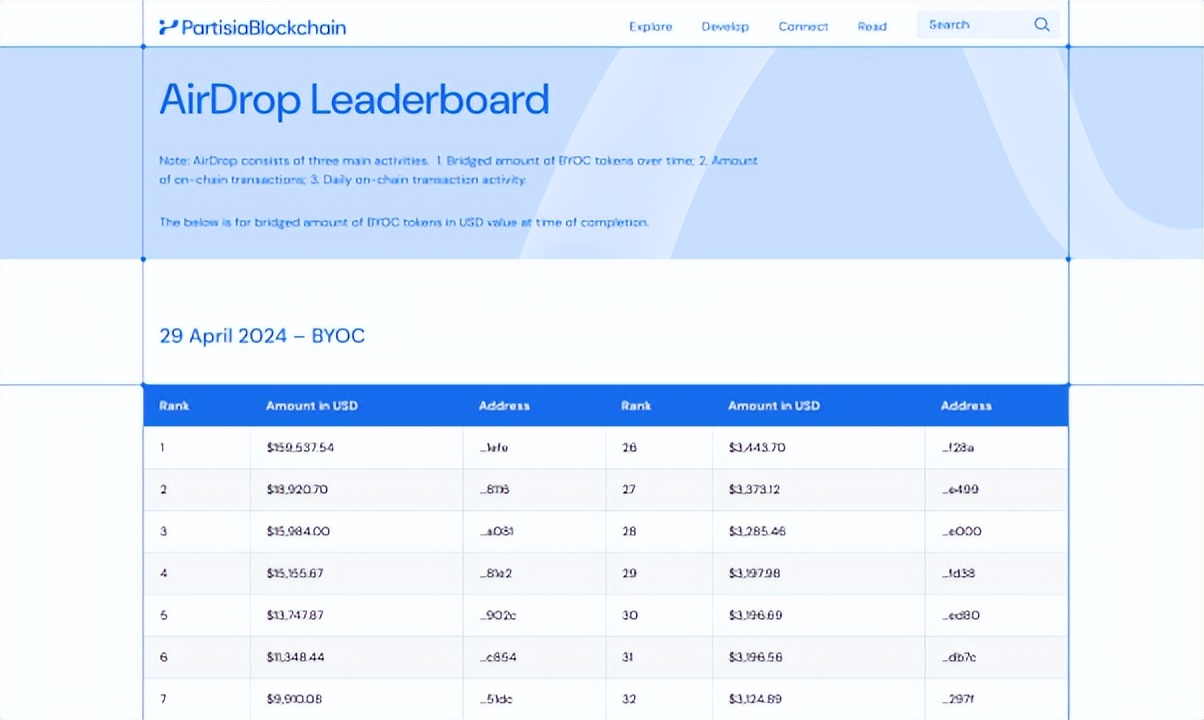Select the $3,196.69 amount cell
1204x720 pixels.
pos(819,616)
